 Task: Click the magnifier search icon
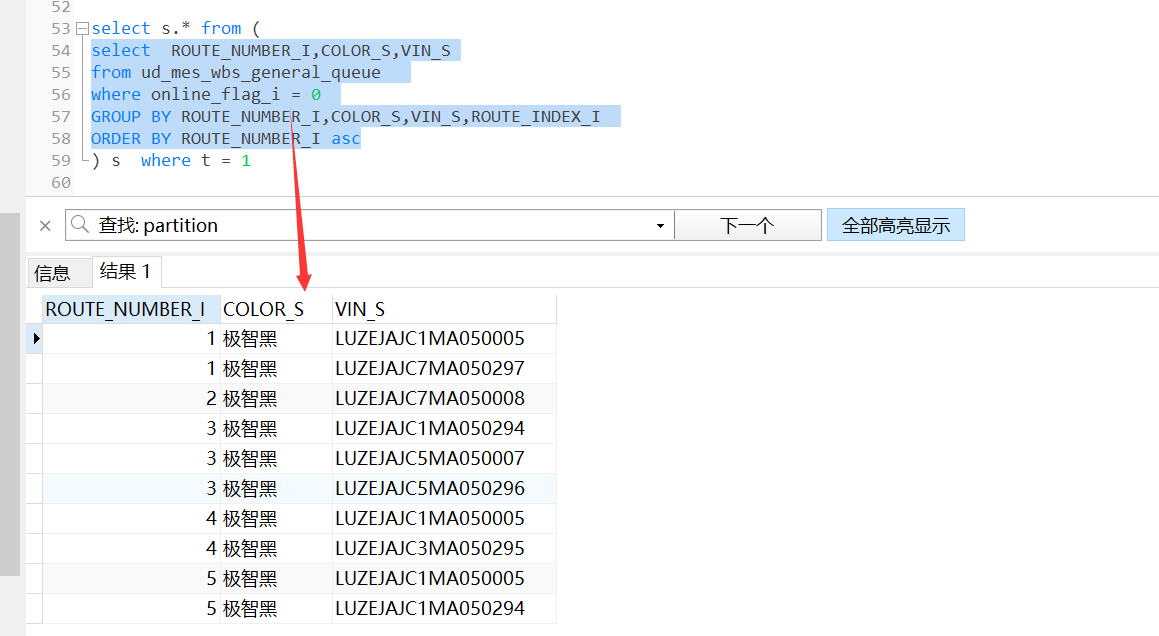click(x=80, y=225)
